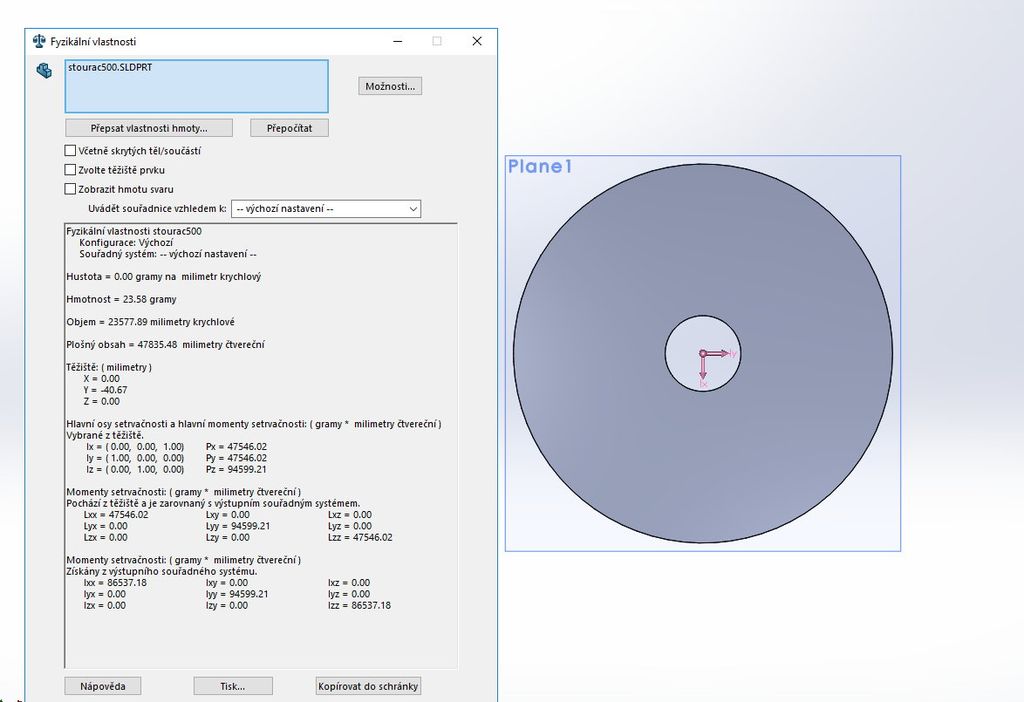Click the Objem = 23577.89 line
Image resolution: width=1024 pixels, height=702 pixels.
click(150, 322)
